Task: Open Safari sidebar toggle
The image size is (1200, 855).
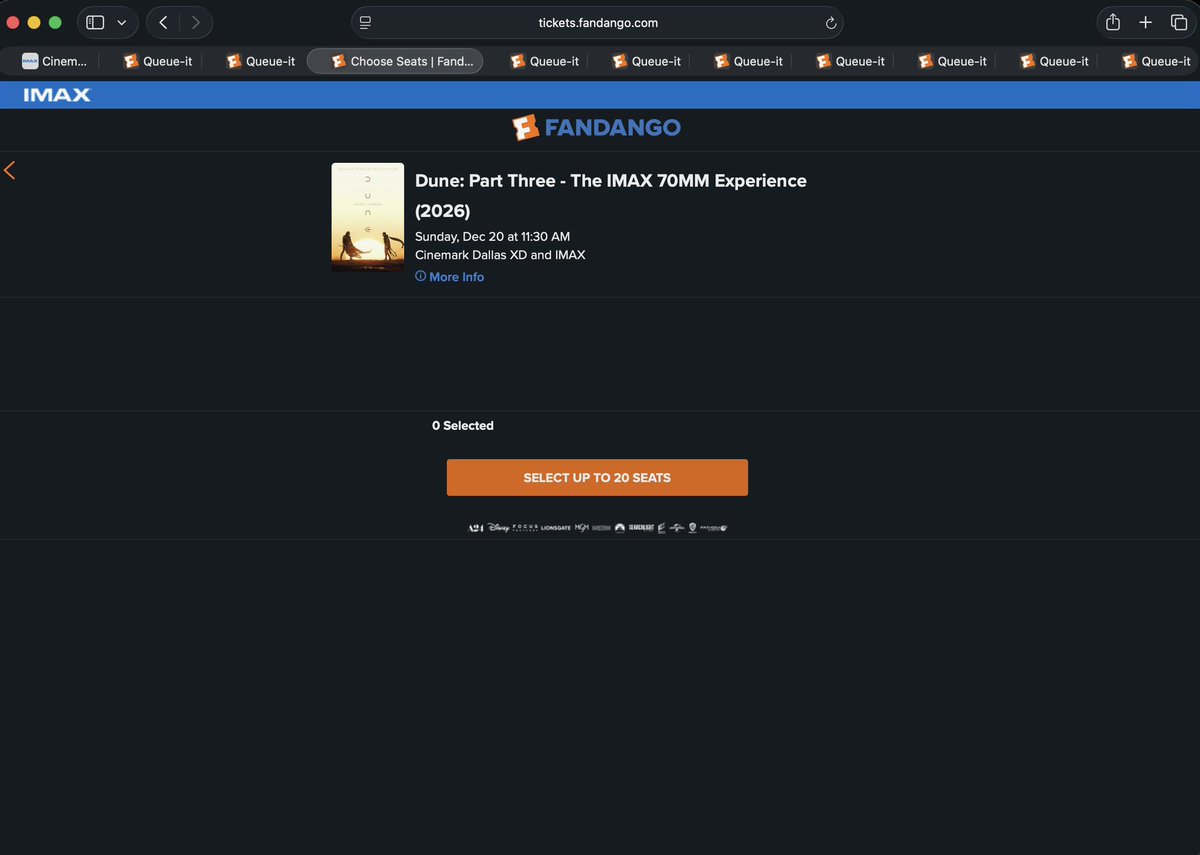Action: pyautogui.click(x=95, y=22)
